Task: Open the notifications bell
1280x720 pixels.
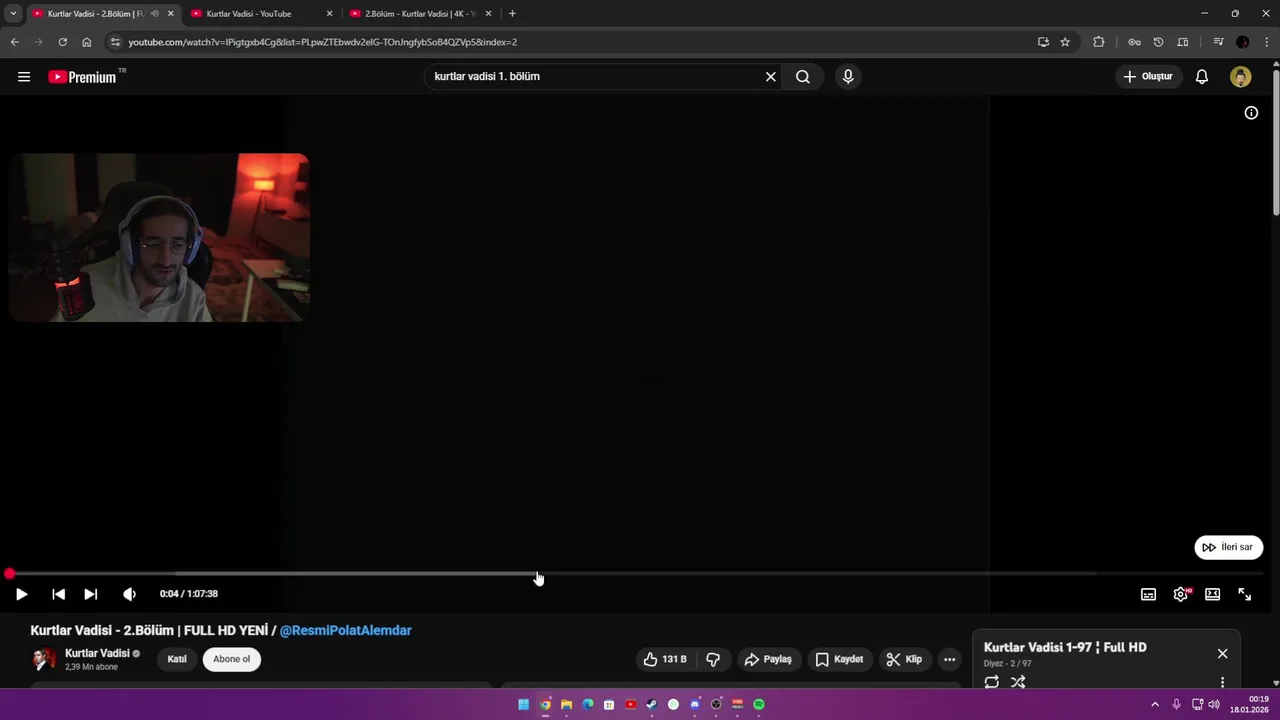Action: 1202,77
